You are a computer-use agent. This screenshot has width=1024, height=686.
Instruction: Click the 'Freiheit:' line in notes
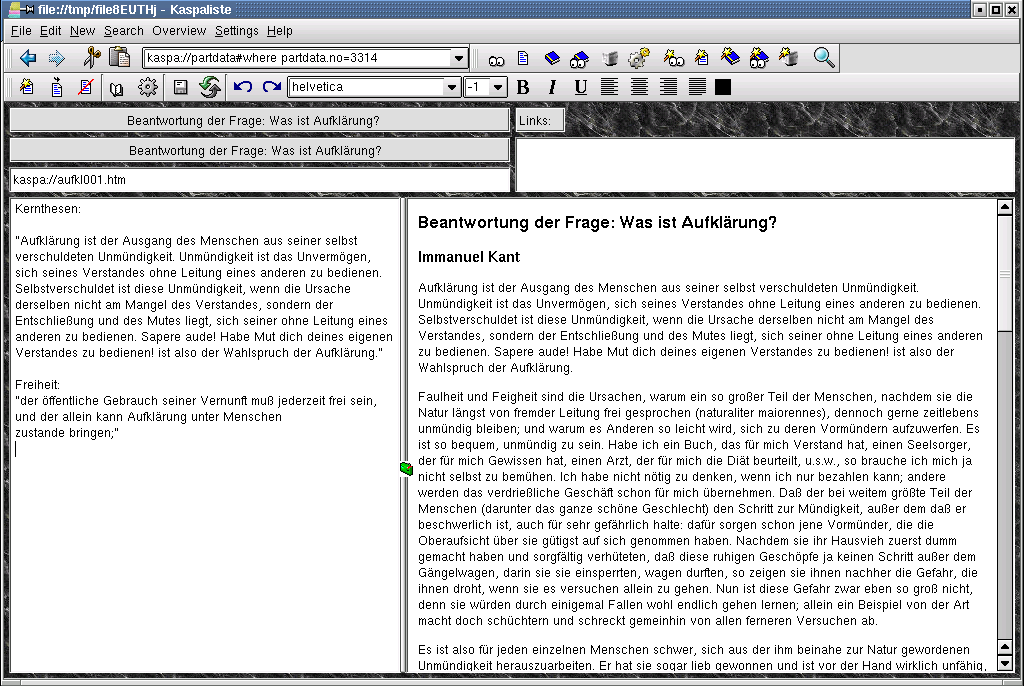pyautogui.click(x=37, y=385)
